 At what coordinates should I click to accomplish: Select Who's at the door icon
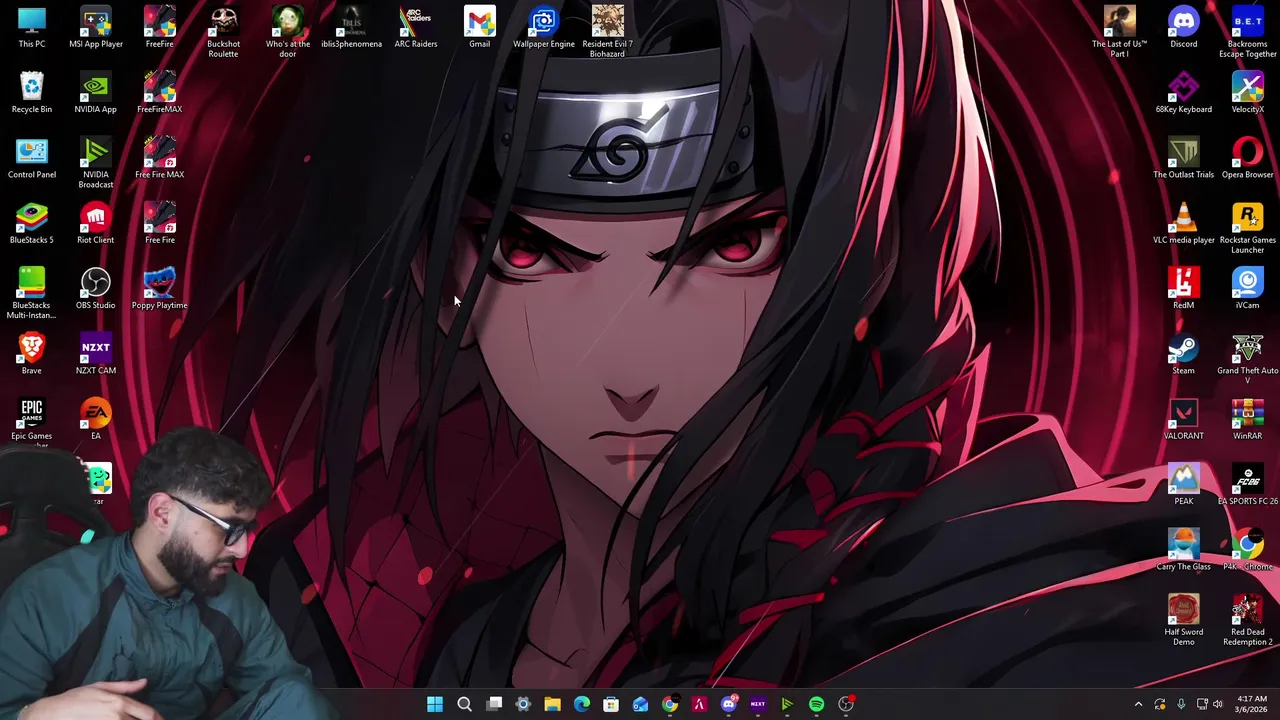tap(288, 32)
